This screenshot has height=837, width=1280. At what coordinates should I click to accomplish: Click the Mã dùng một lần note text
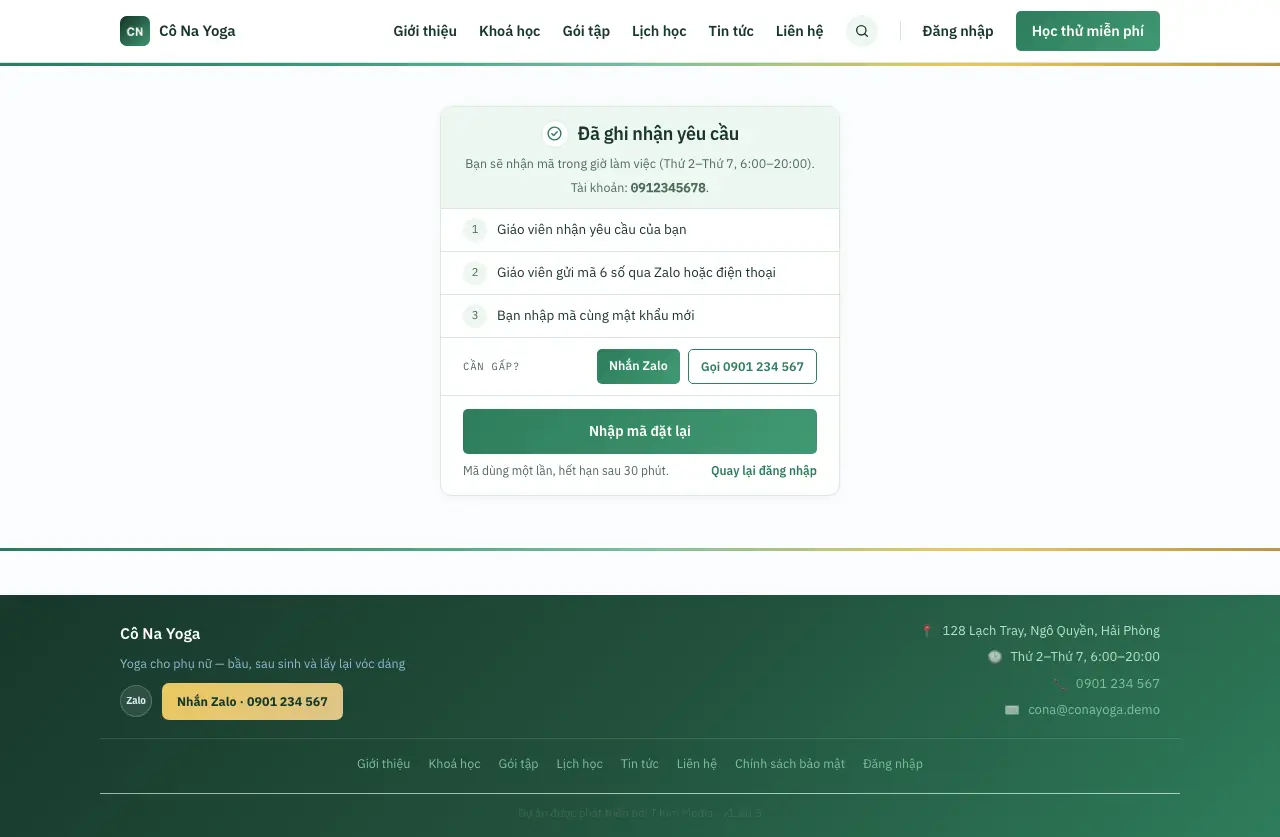566,471
